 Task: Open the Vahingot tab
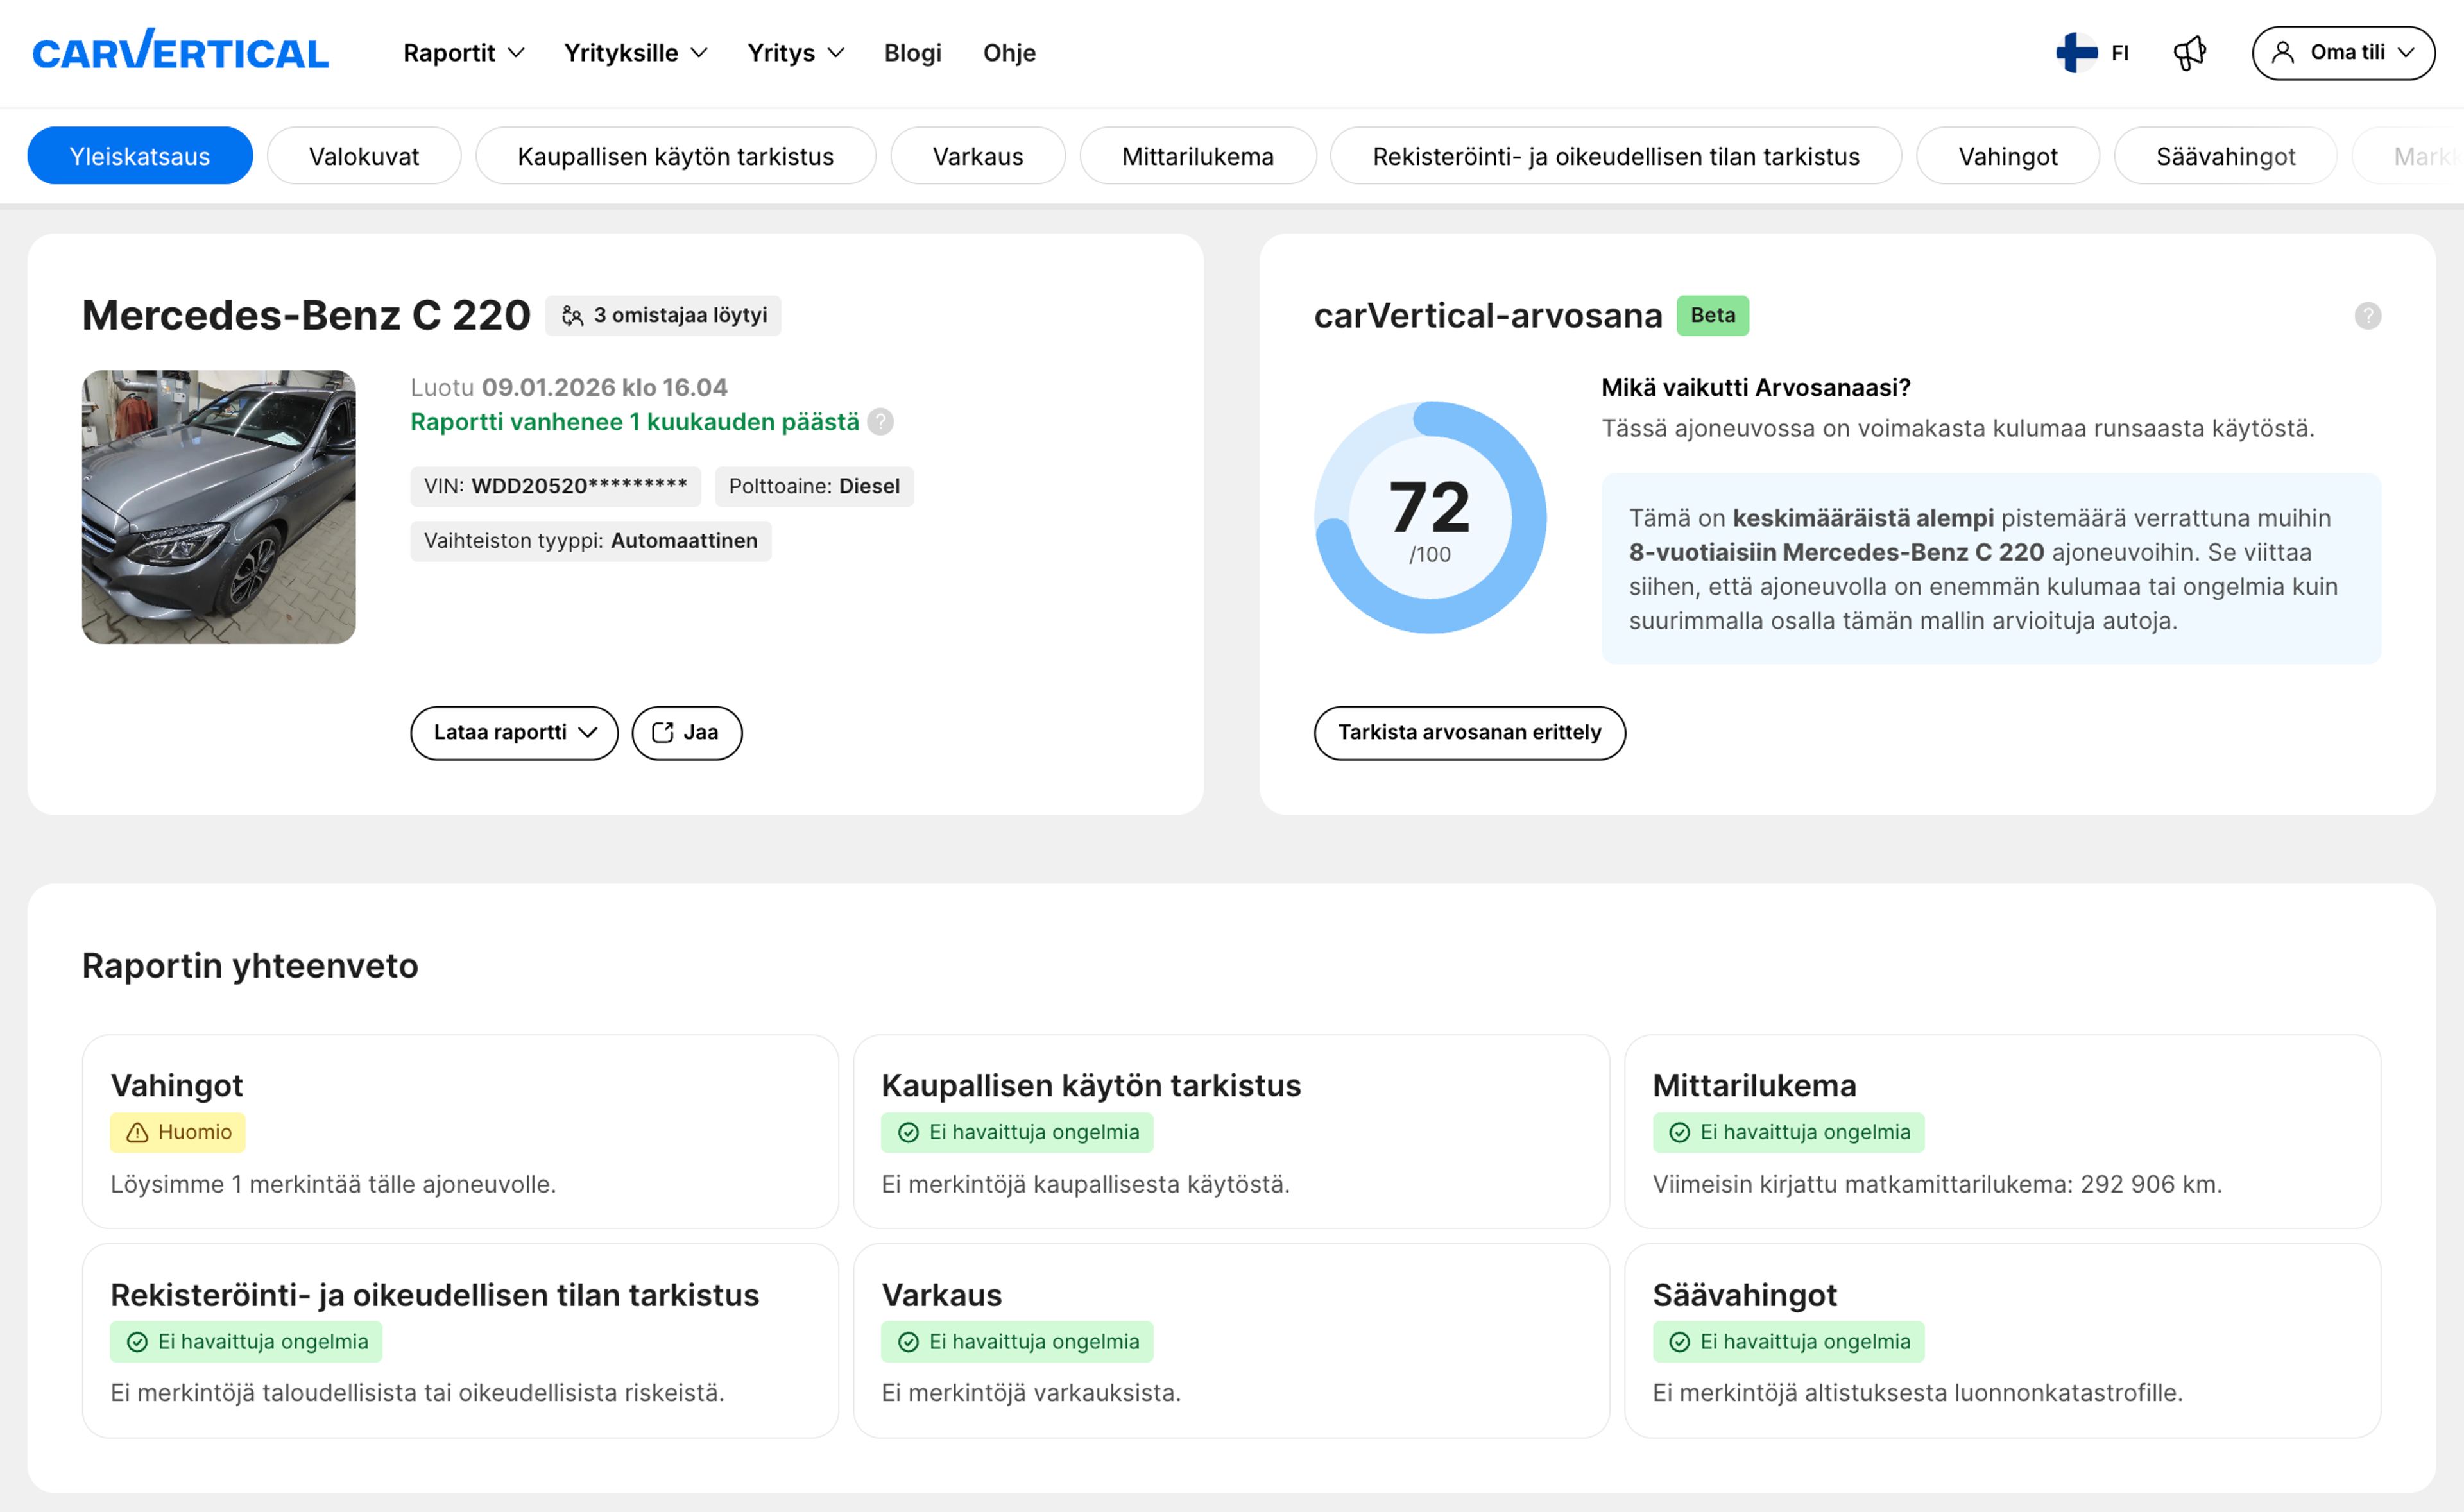[2007, 156]
